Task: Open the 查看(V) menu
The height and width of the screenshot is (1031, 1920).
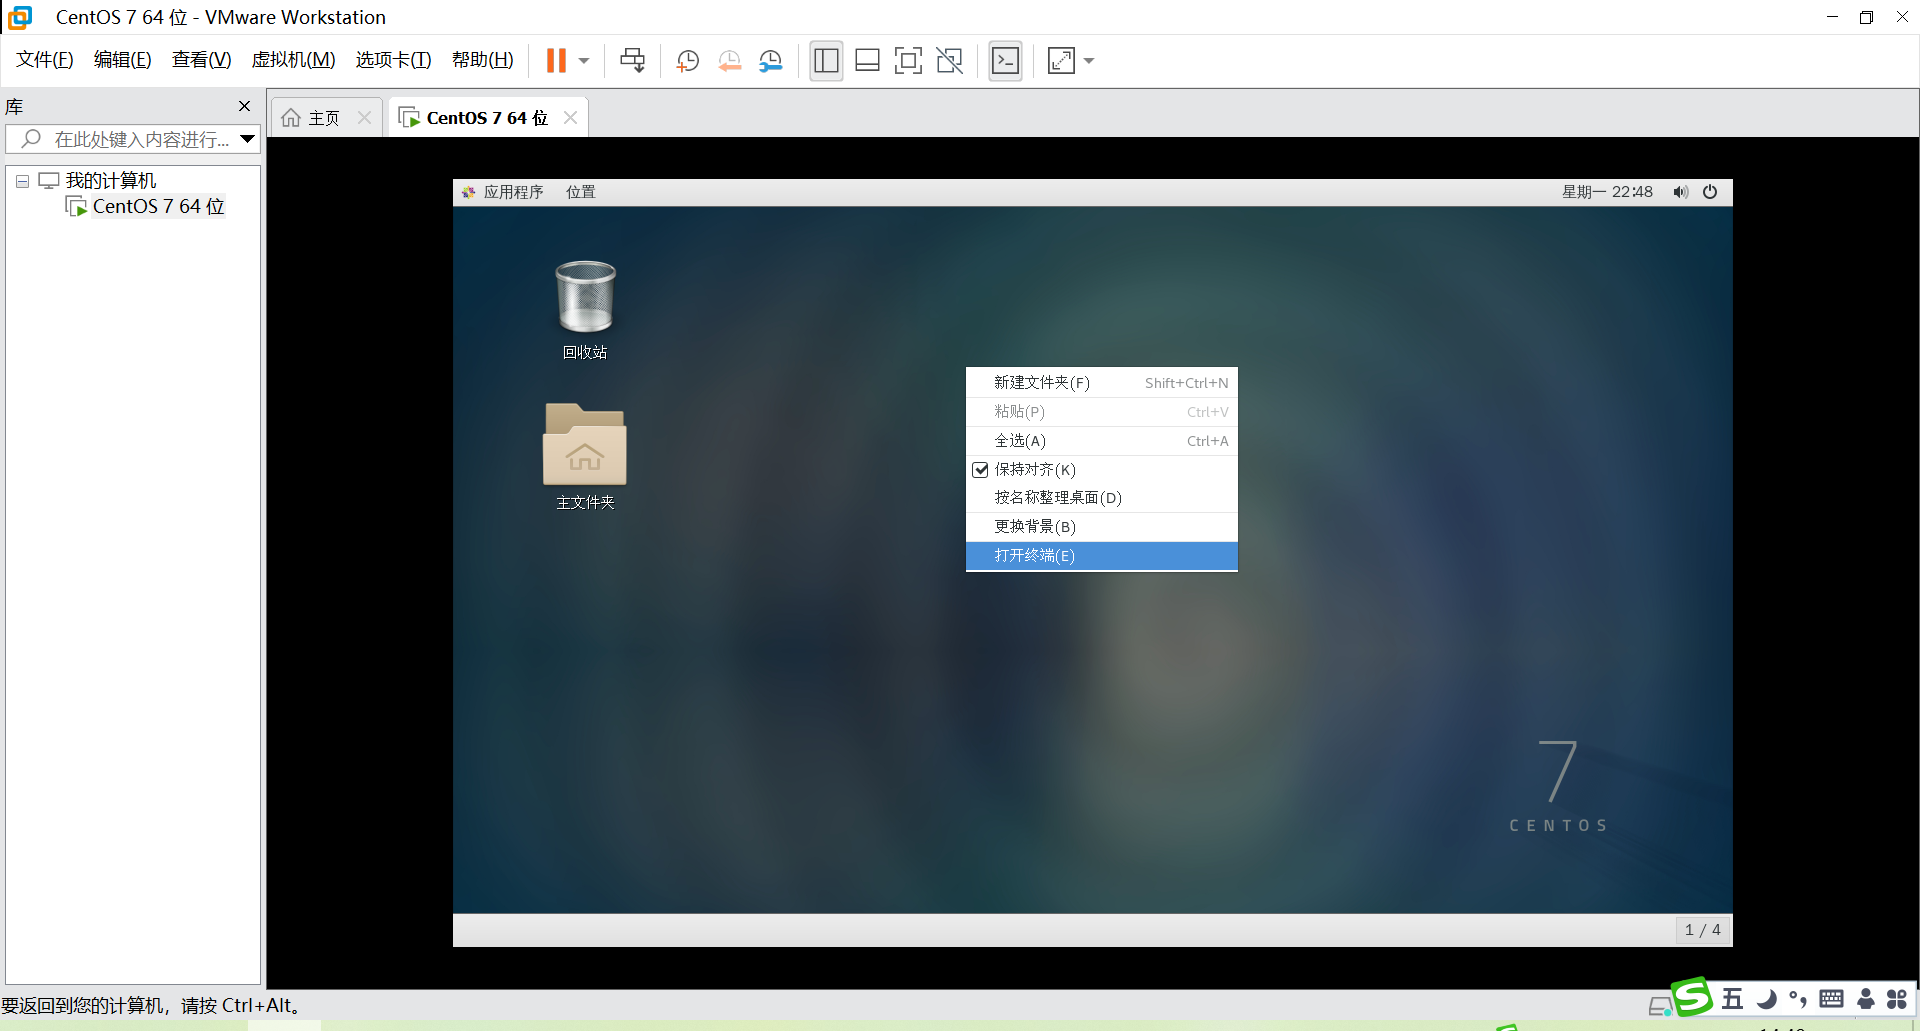Action: [202, 60]
